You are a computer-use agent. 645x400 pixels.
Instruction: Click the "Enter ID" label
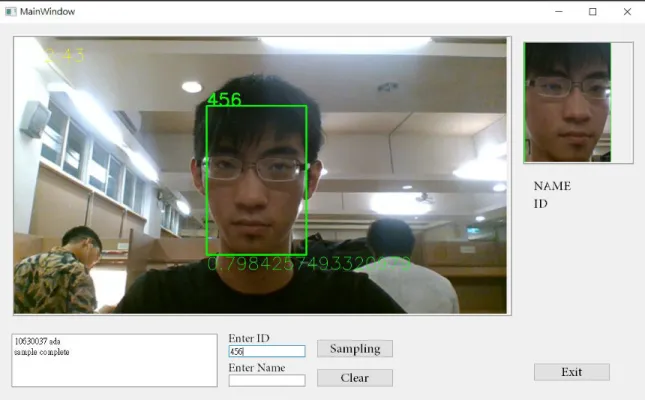click(x=249, y=338)
